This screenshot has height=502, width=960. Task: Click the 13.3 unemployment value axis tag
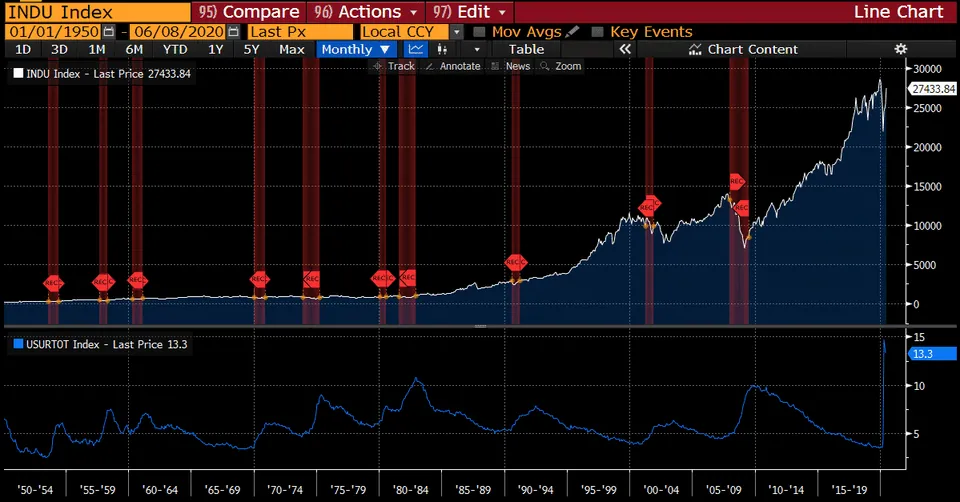tap(932, 354)
